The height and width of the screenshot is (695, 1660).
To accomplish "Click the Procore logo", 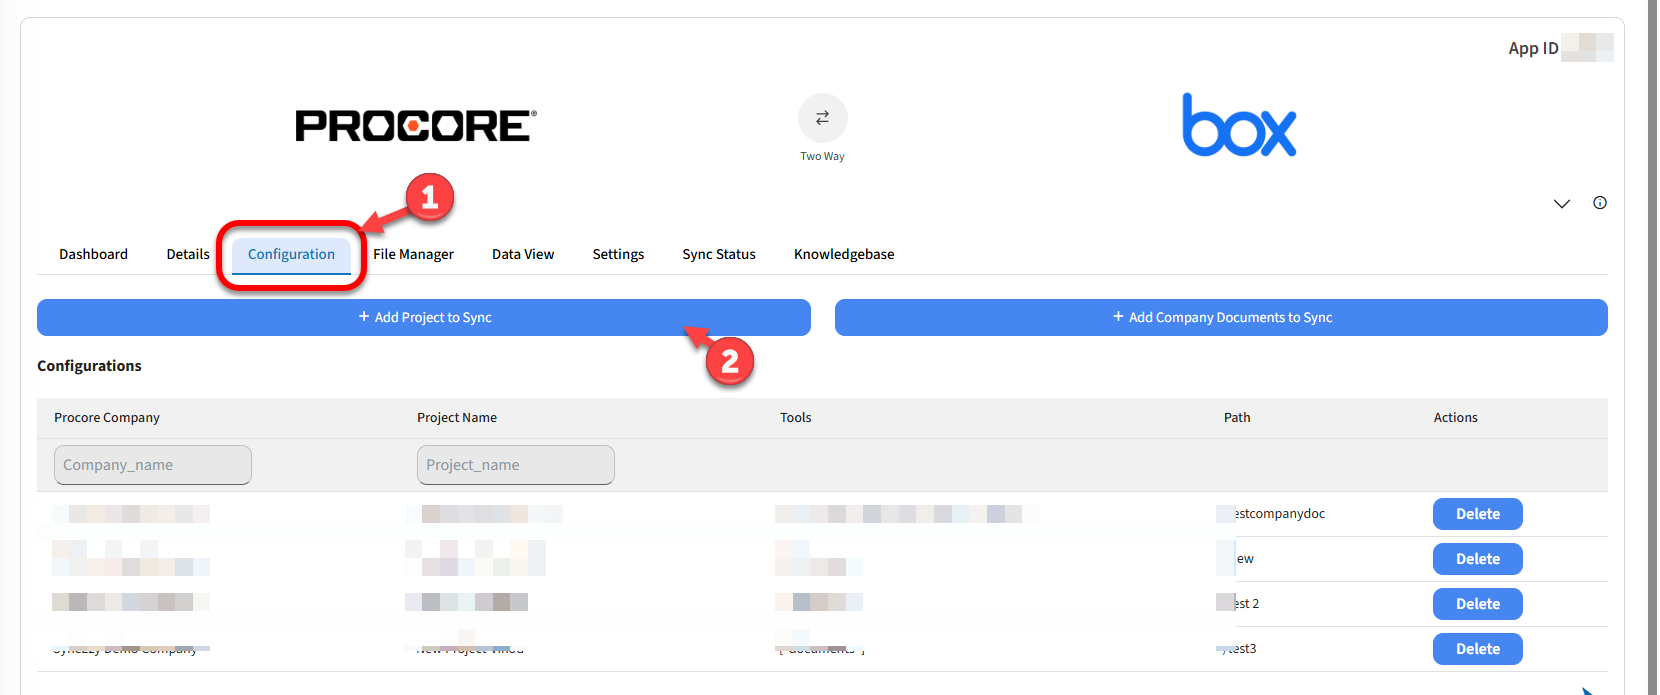I will [416, 126].
